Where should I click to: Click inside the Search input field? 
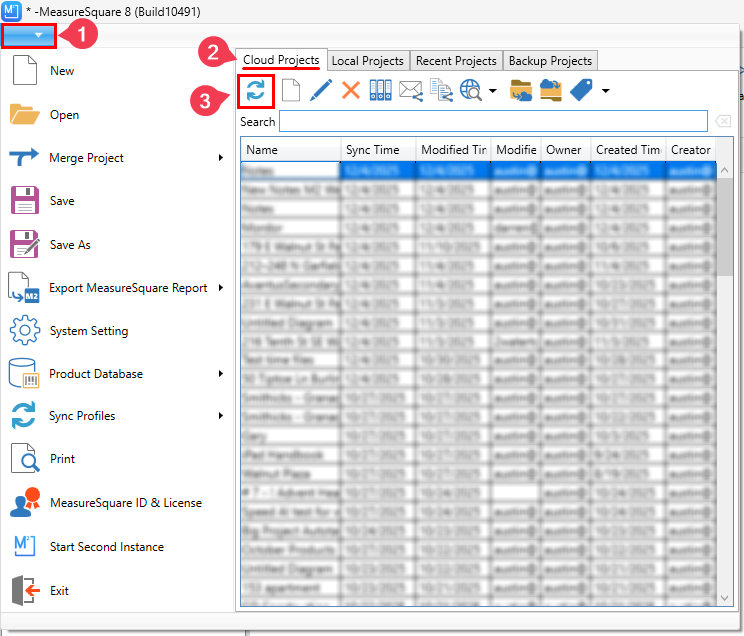[x=493, y=121]
